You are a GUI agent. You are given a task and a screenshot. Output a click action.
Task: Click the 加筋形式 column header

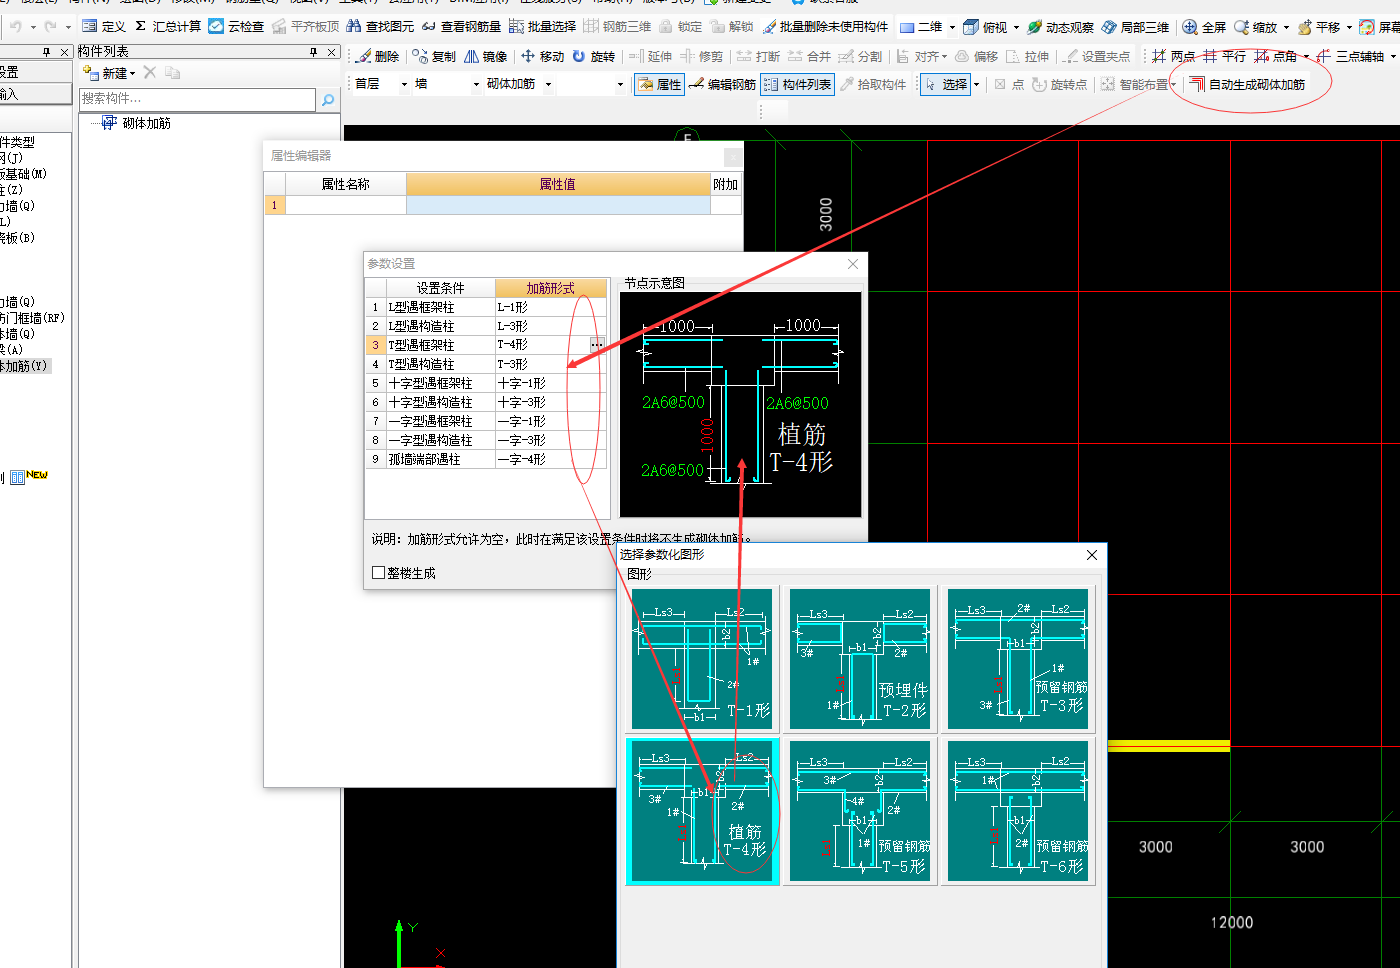551,288
